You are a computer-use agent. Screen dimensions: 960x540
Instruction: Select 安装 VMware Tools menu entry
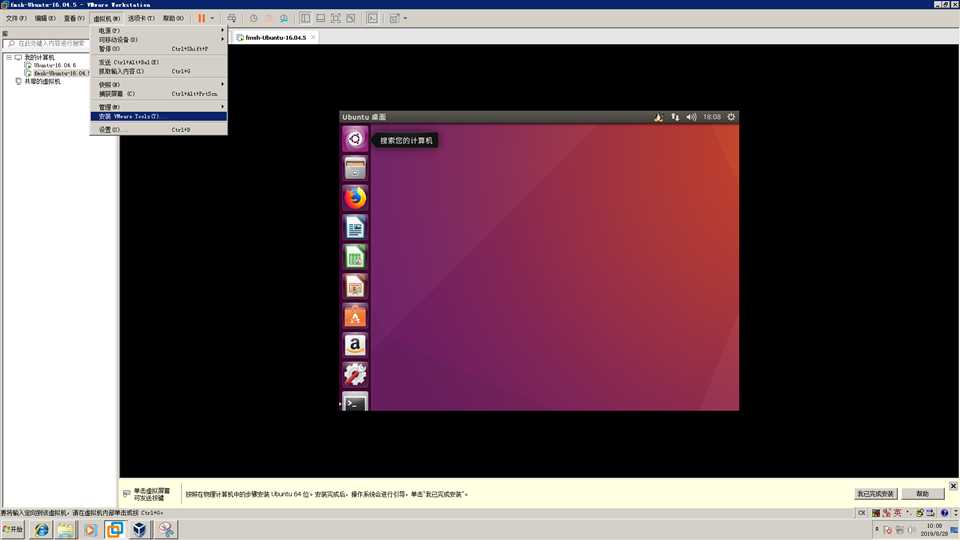tap(159, 116)
